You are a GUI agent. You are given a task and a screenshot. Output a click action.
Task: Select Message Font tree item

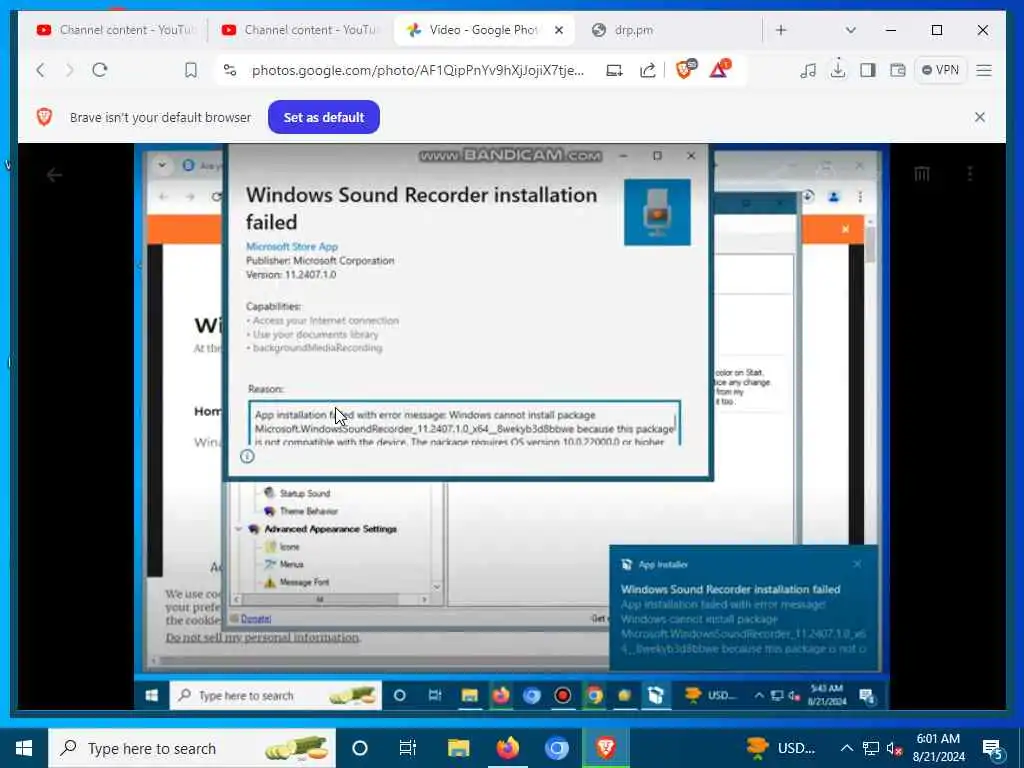304,582
